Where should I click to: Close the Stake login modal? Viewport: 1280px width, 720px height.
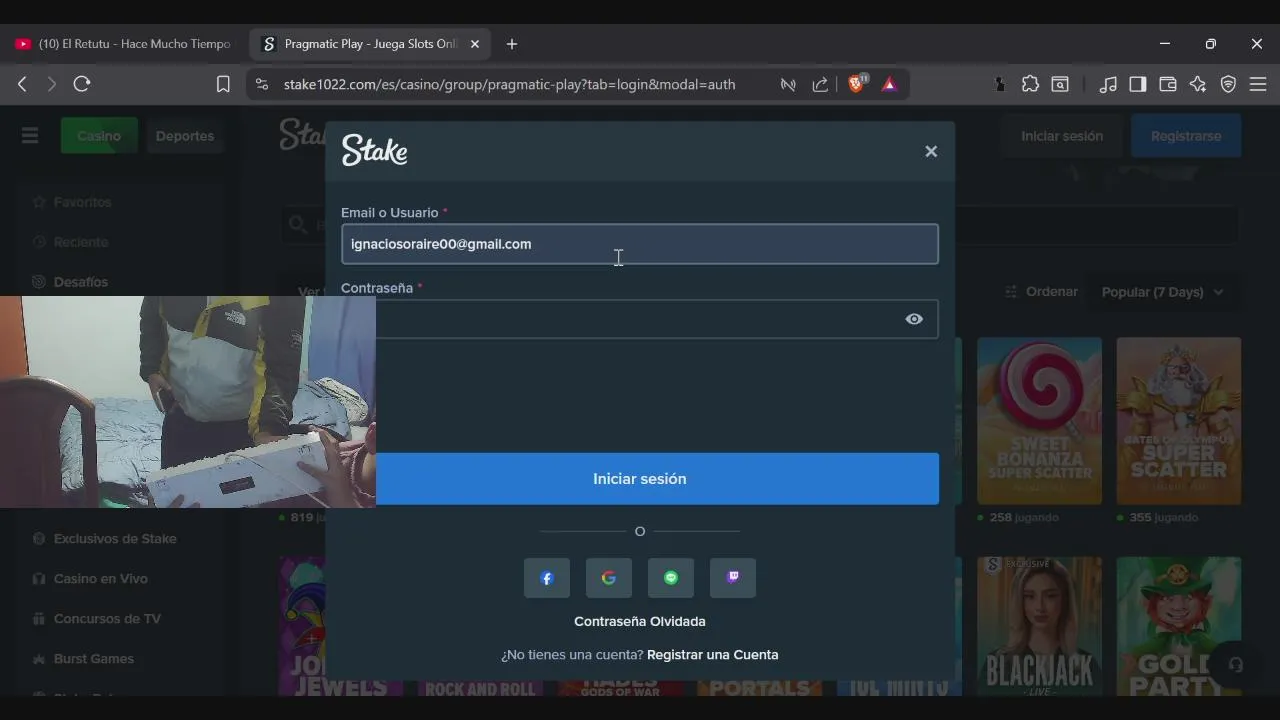[x=931, y=151]
